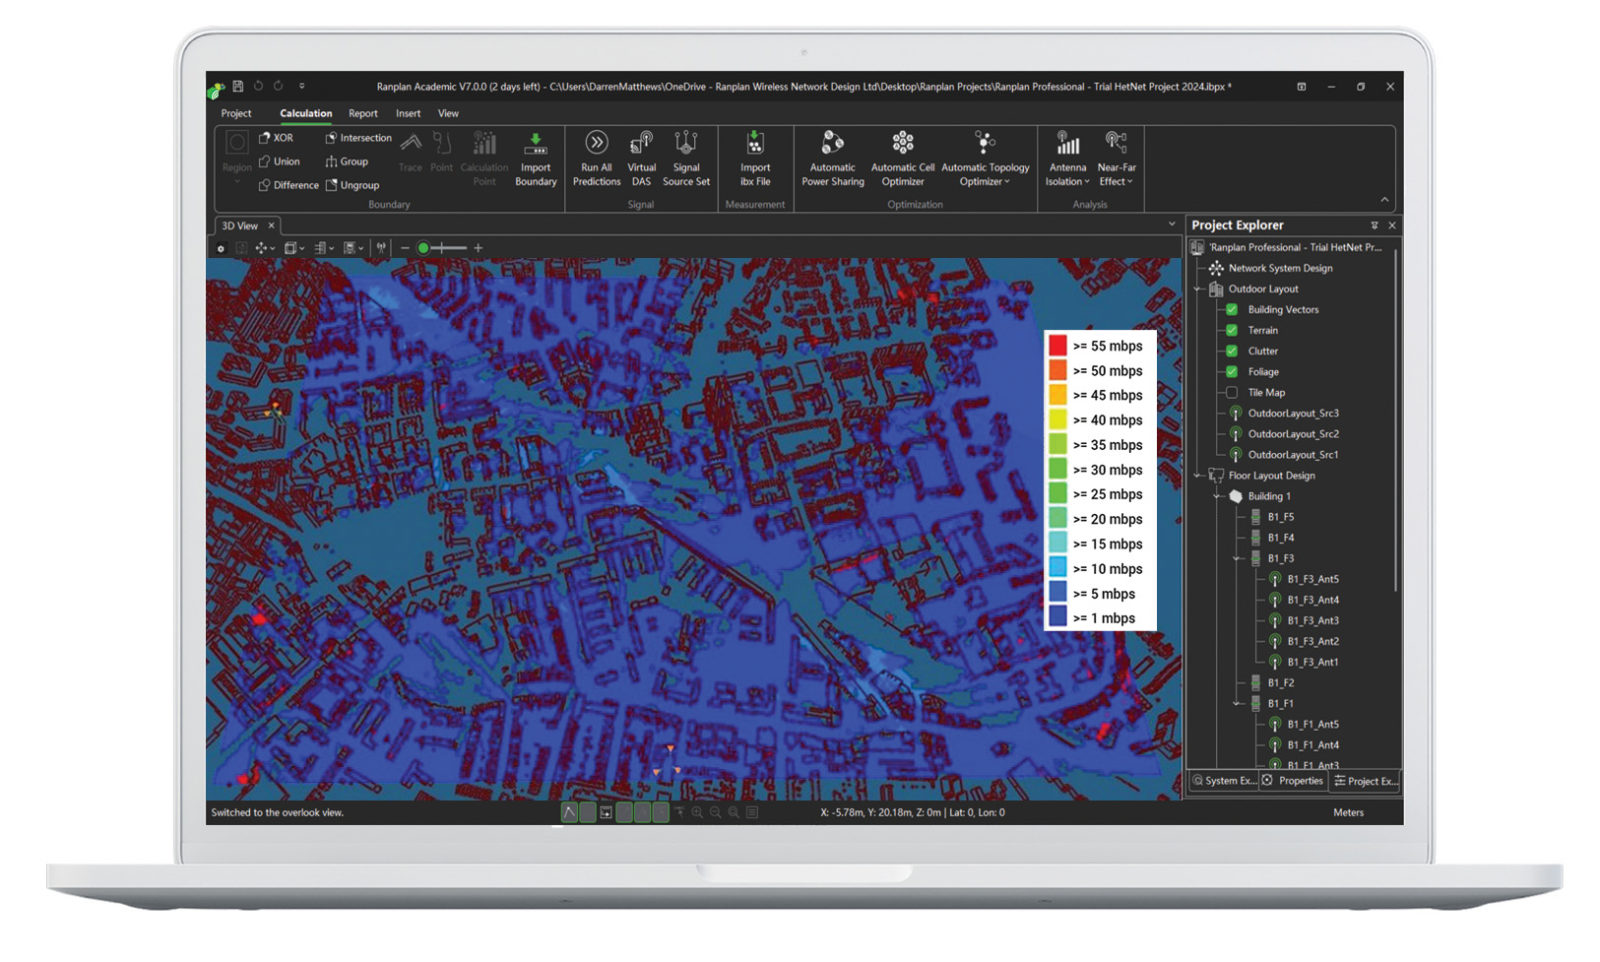This screenshot has height=962, width=1600.
Task: Open the Insert ribbon tab
Action: 408,114
